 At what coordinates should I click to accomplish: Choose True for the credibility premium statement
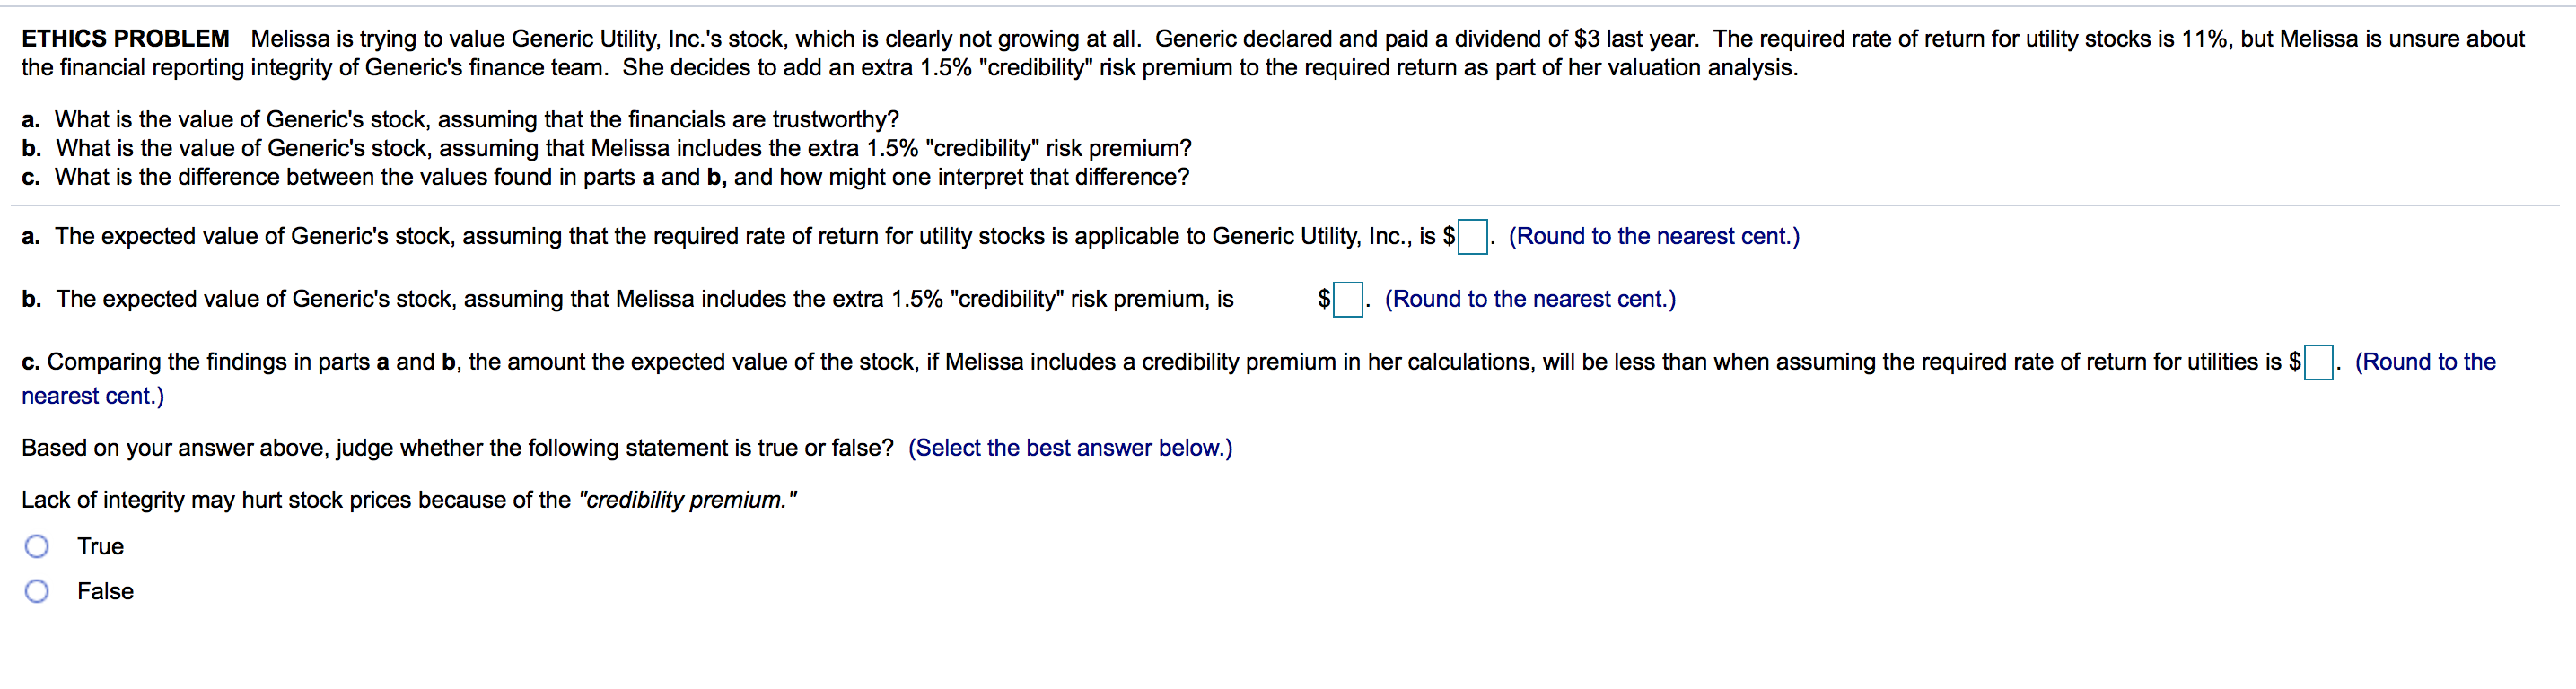[37, 546]
